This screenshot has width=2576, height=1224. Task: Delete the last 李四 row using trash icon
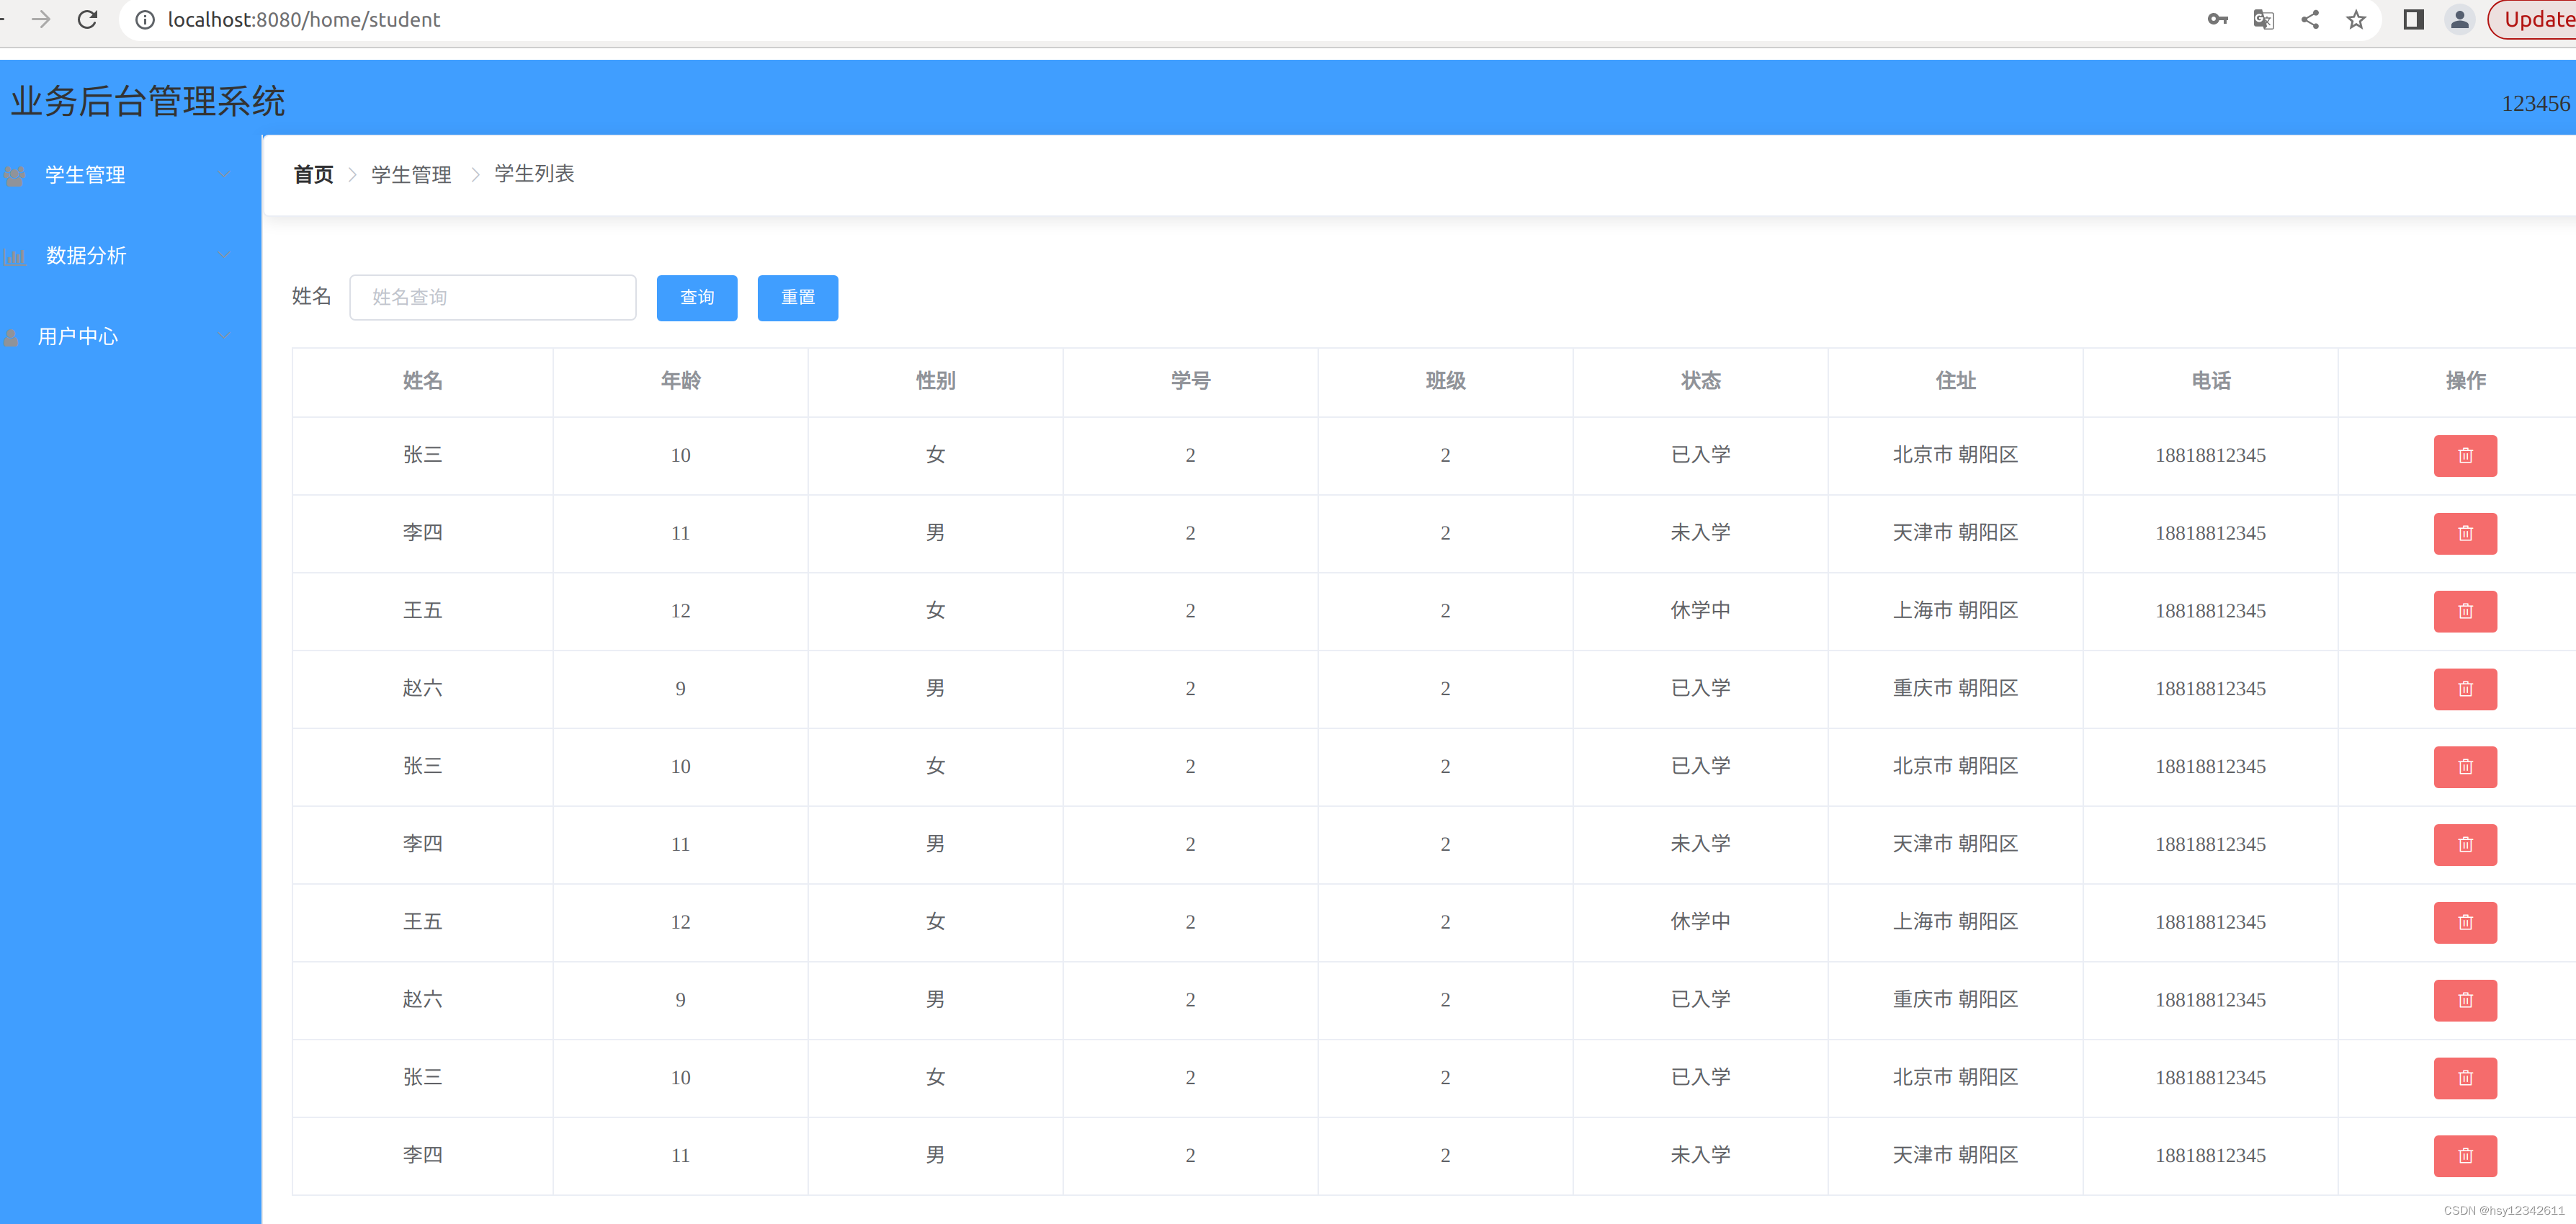coord(2465,1156)
